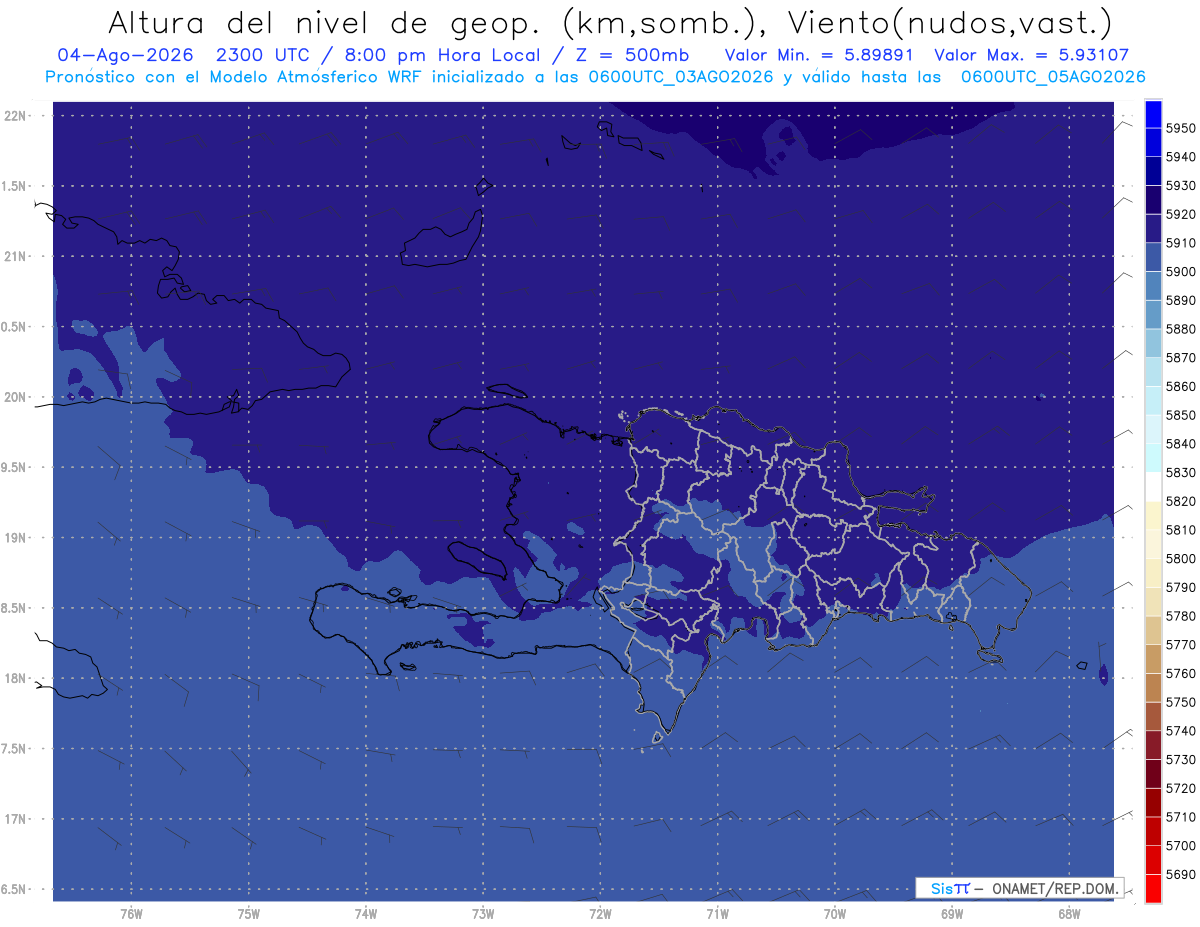Click the '5930' colorbar label
The width and height of the screenshot is (1200, 927).
tap(1180, 186)
